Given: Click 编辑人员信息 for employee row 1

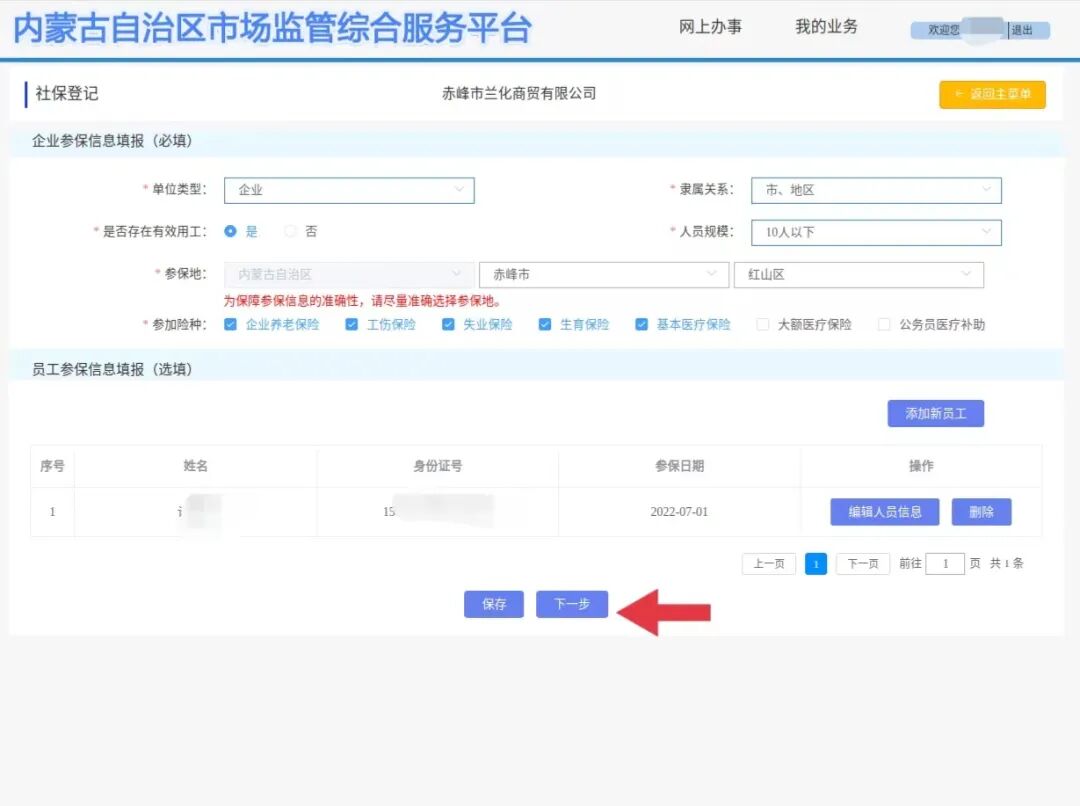Looking at the screenshot, I should pos(884,511).
